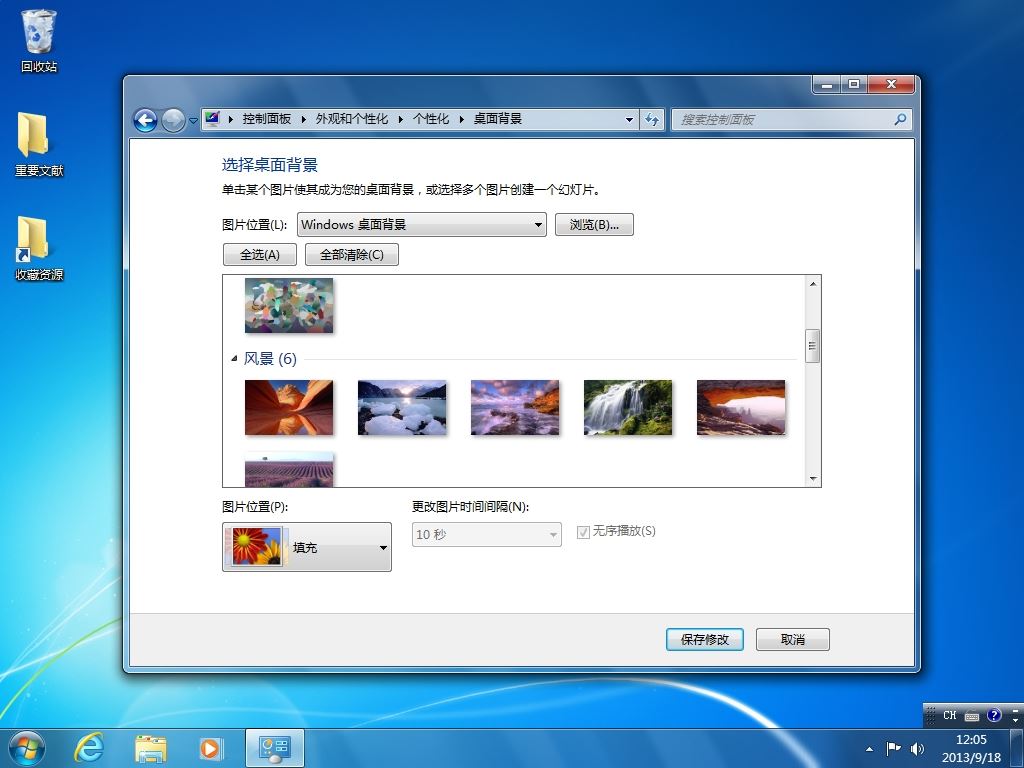Expand breadcrumb arrow after 个性化
The height and width of the screenshot is (768, 1024).
461,120
